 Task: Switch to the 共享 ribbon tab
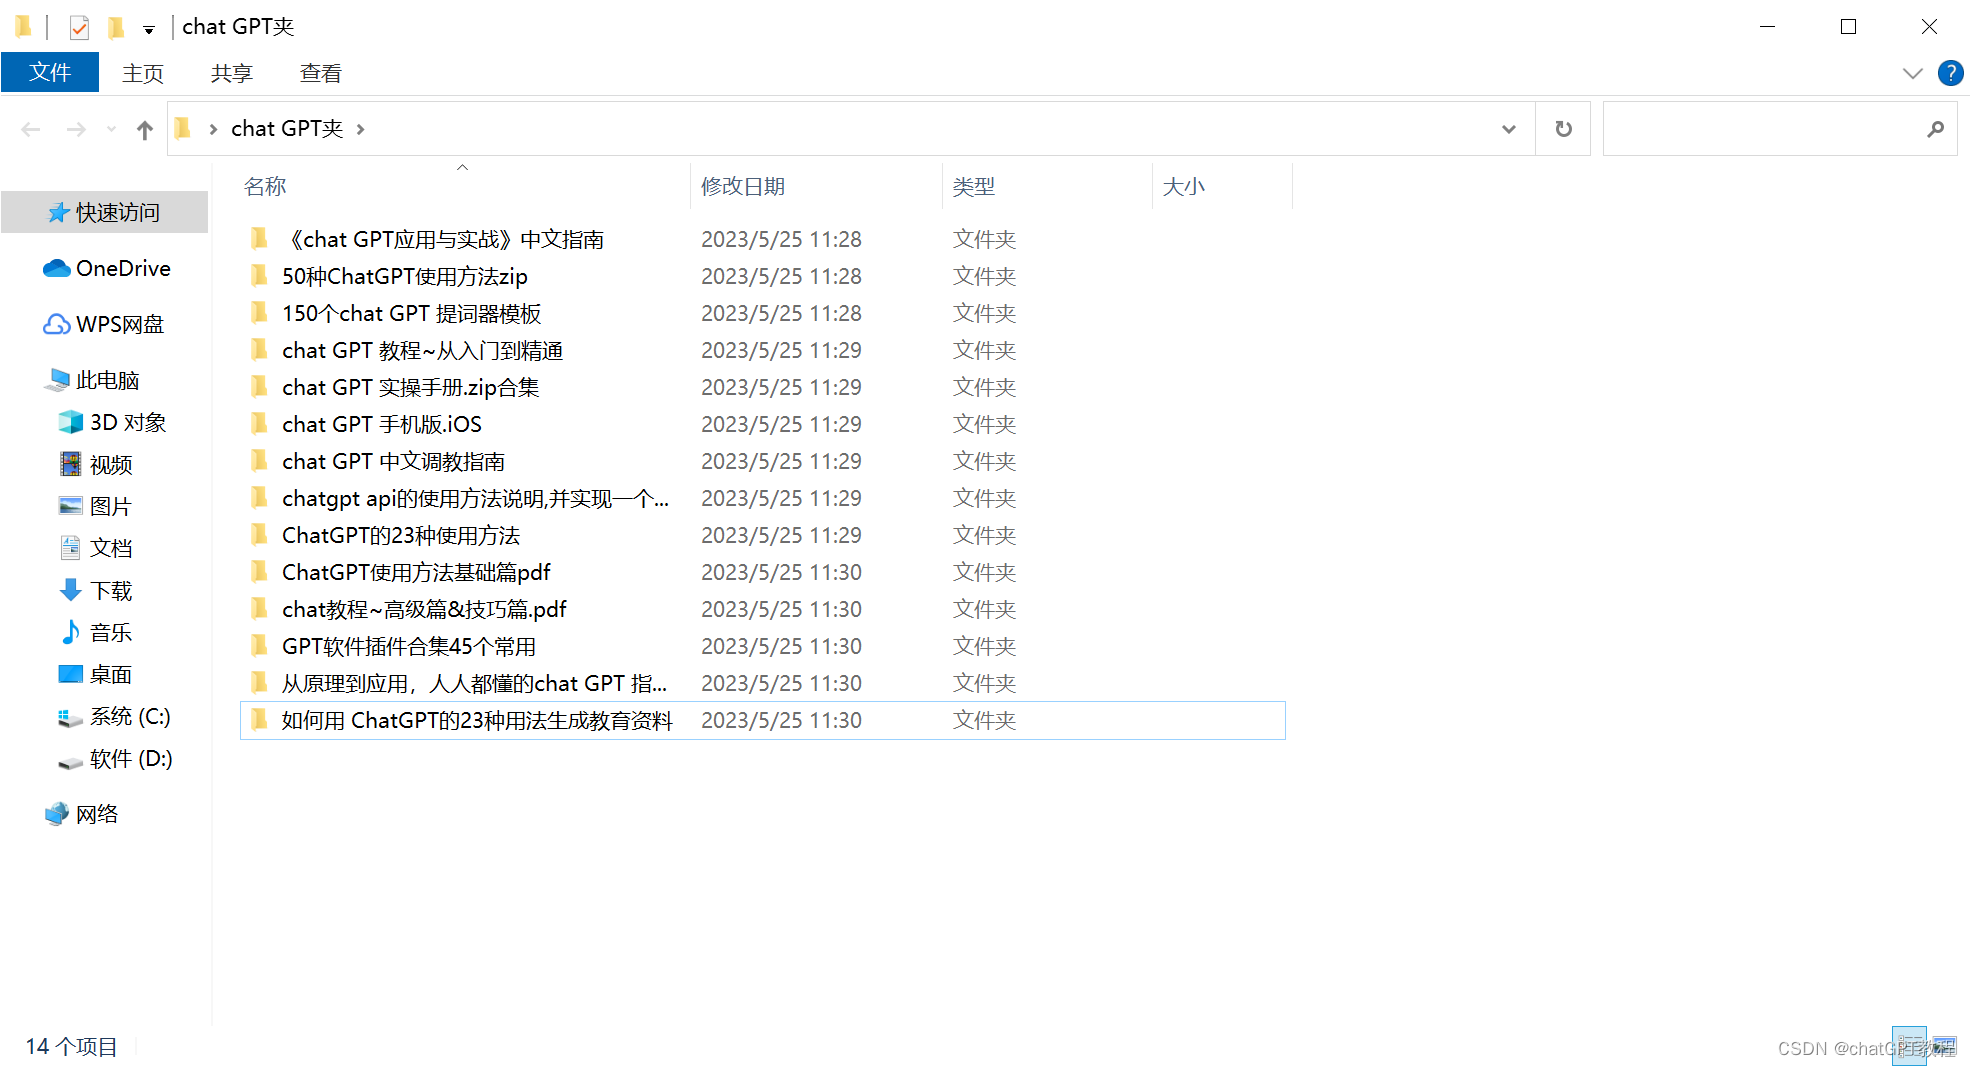(x=232, y=73)
